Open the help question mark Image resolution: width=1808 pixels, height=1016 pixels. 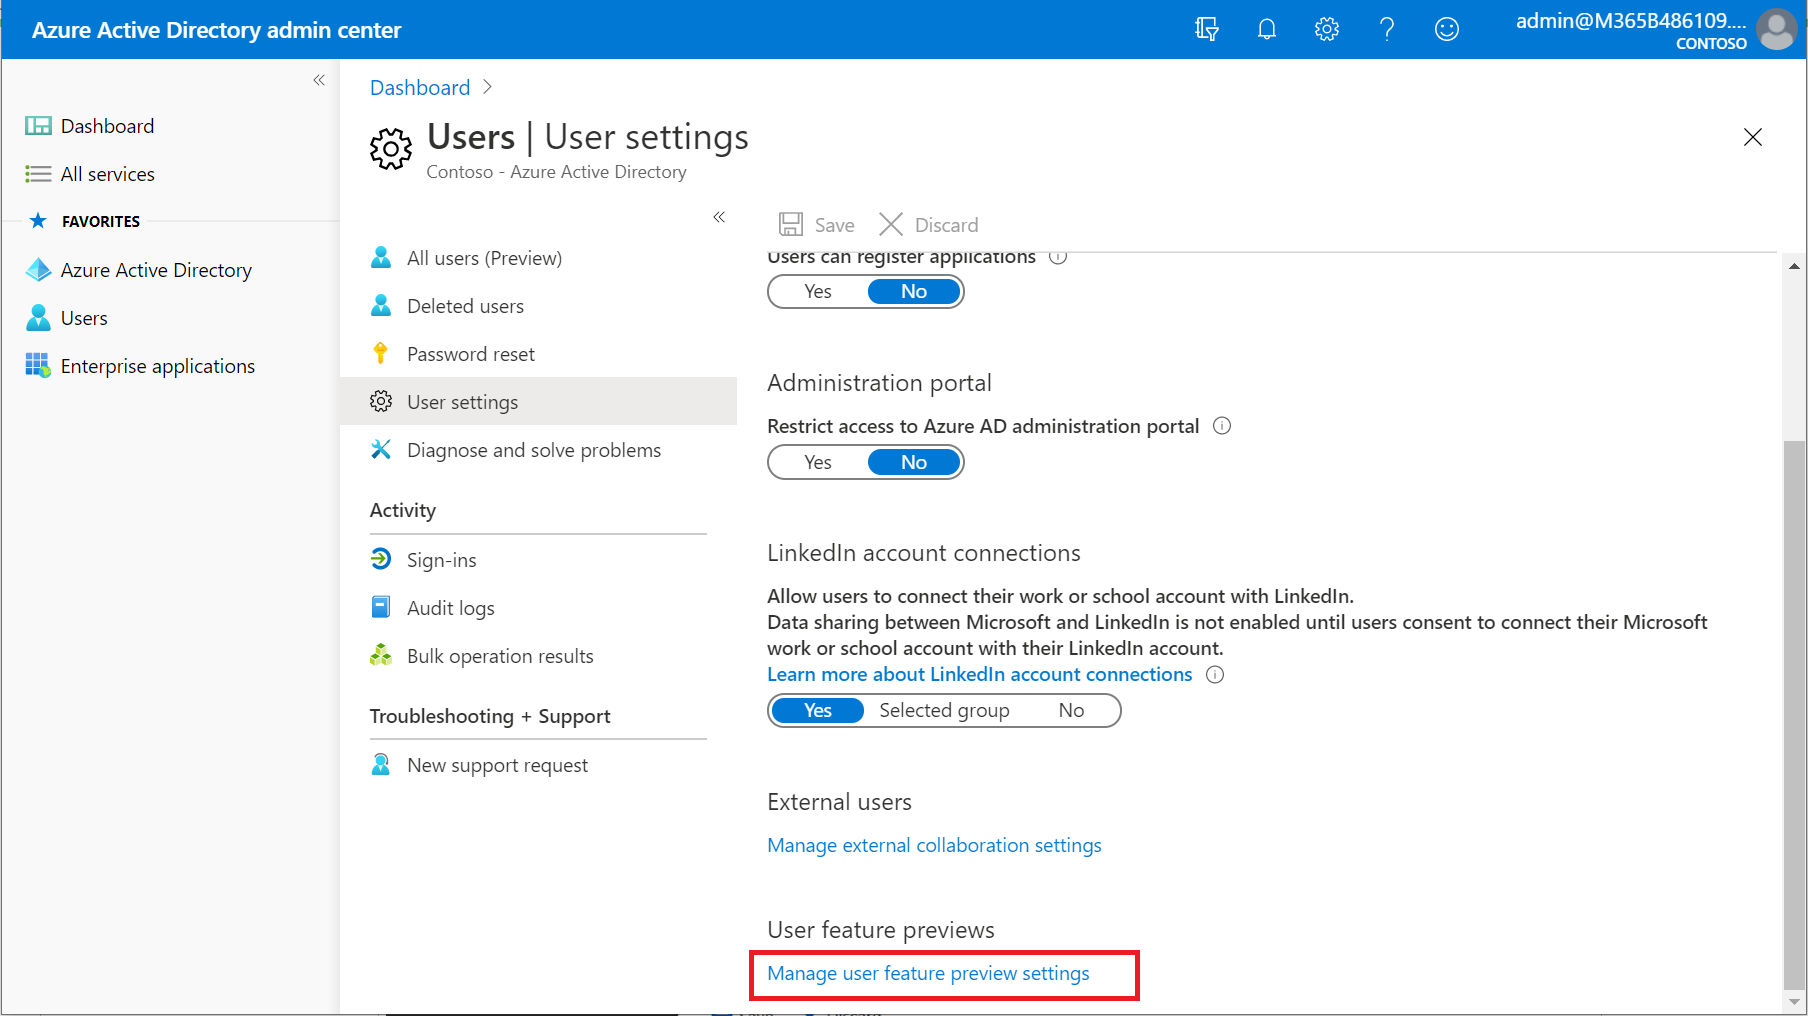coord(1387,29)
